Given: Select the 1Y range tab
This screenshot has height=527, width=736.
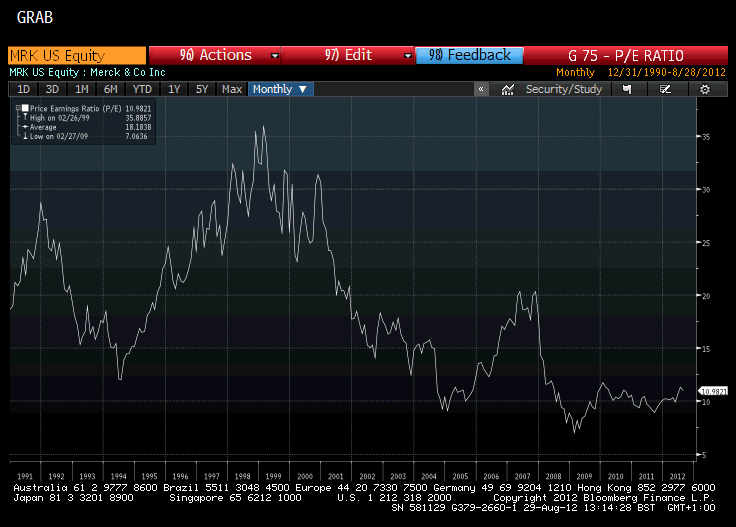Looking at the screenshot, I should (x=174, y=89).
